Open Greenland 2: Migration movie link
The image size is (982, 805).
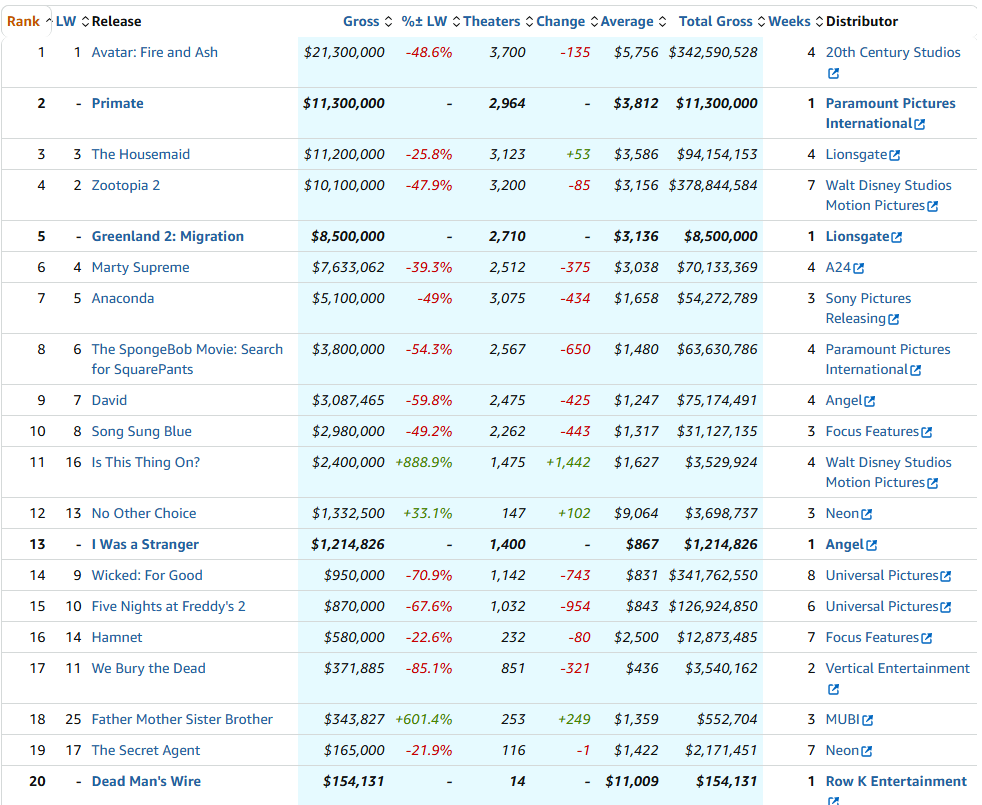pos(167,237)
